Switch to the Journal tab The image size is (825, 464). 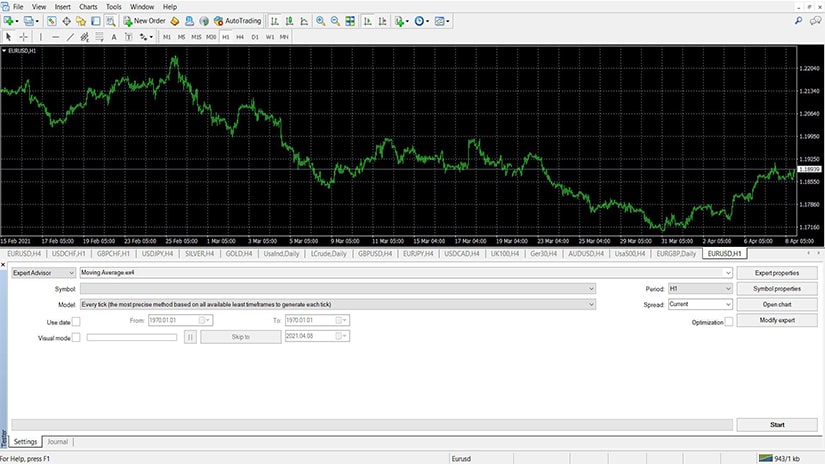(x=57, y=441)
